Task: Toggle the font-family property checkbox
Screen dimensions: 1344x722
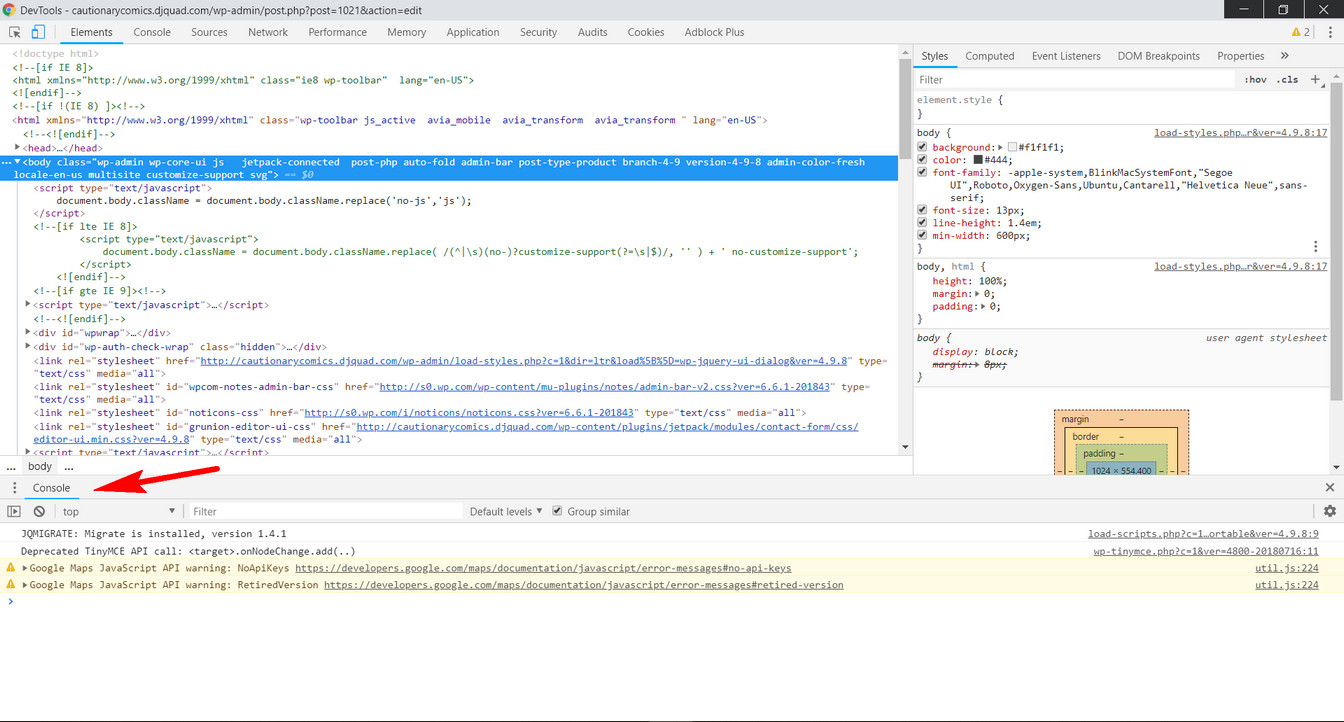Action: click(922, 173)
